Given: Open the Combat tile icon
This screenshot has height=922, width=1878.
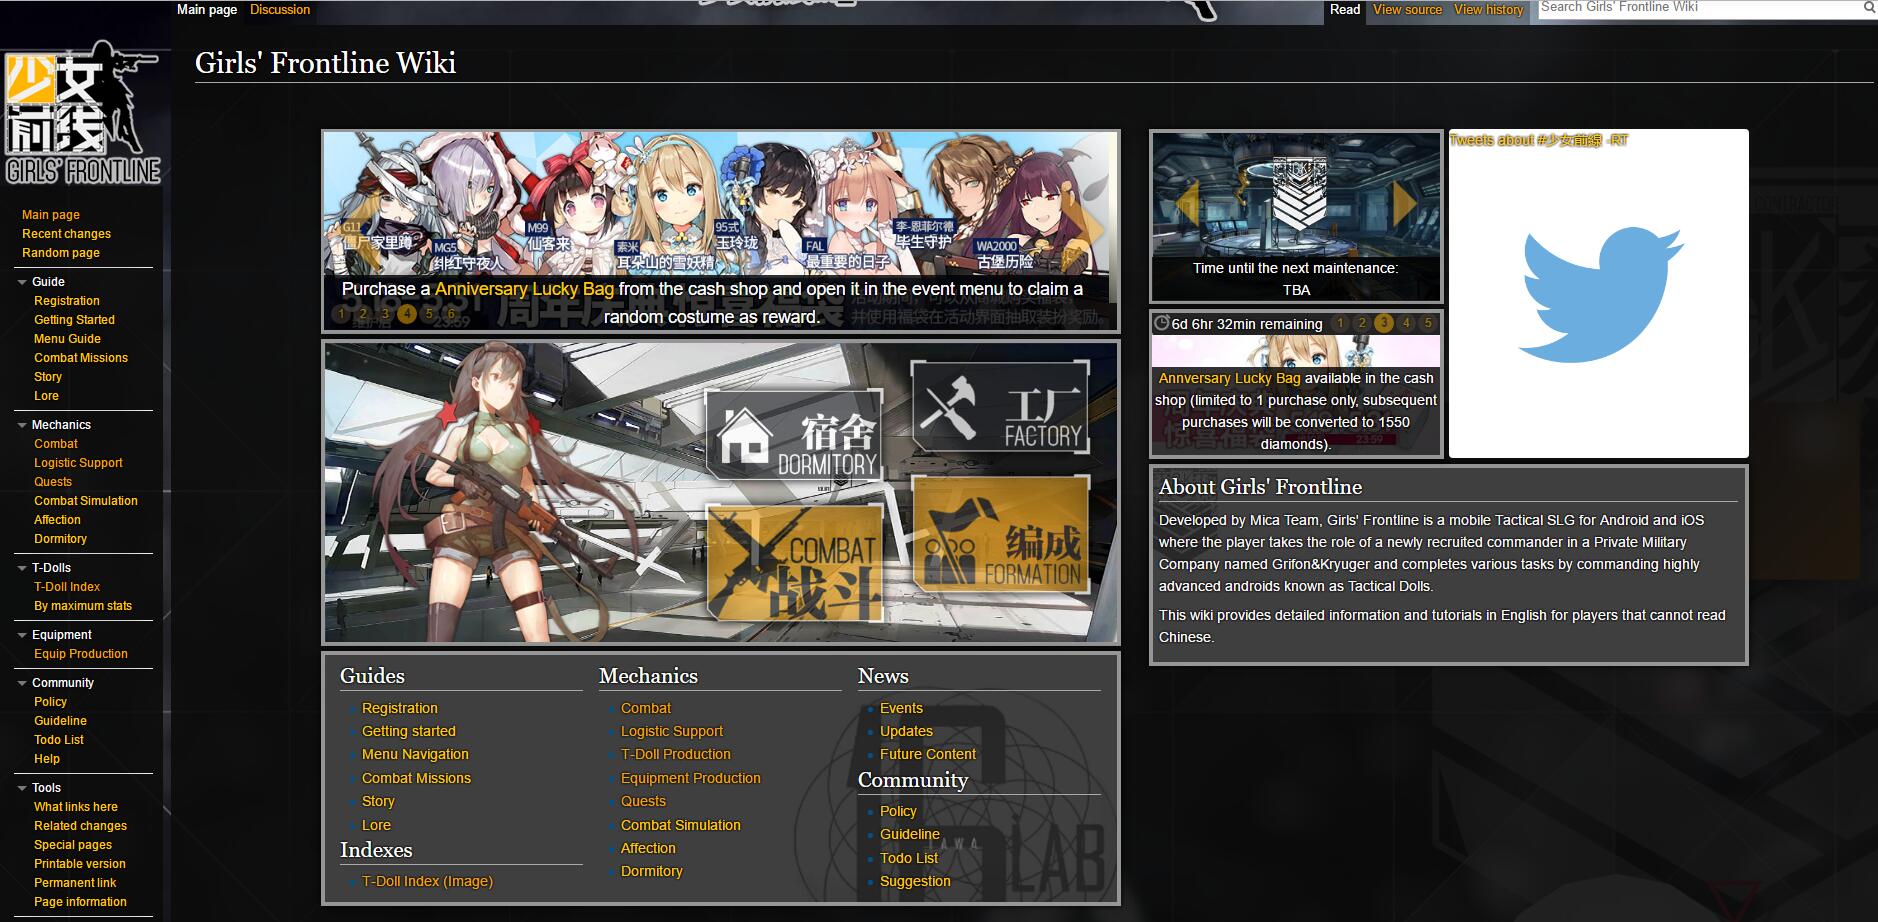Looking at the screenshot, I should point(795,562).
